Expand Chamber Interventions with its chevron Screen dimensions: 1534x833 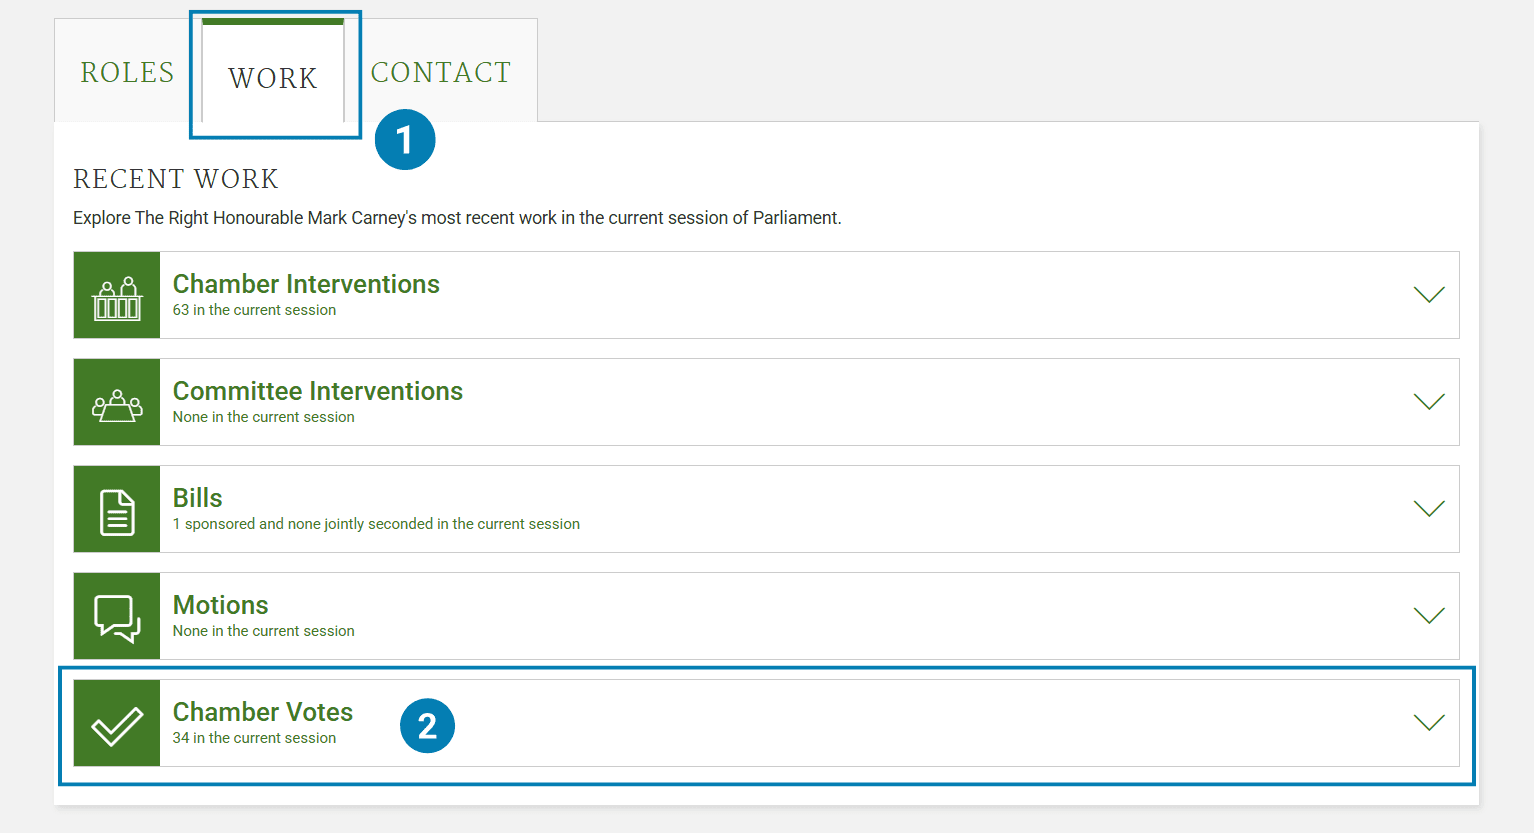coord(1429,295)
